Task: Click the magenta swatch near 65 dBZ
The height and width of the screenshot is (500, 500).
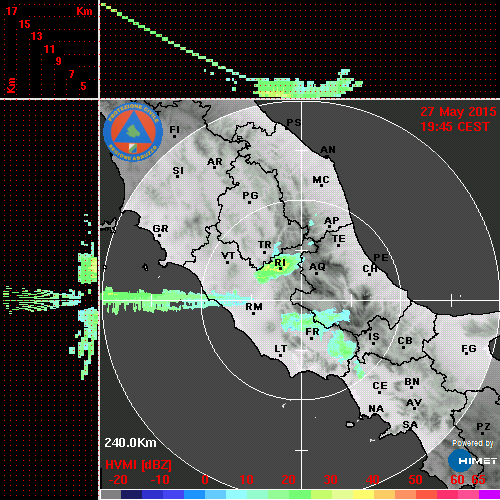Action: coord(489,494)
